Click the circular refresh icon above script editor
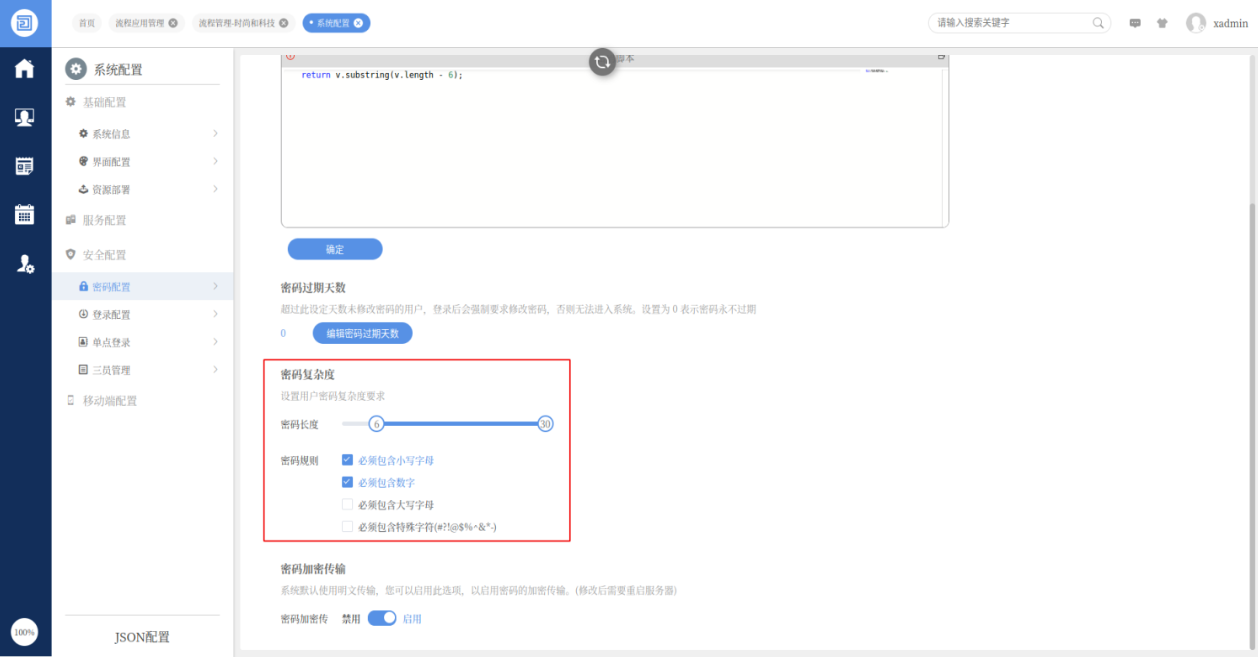This screenshot has width=1258, height=657. tap(602, 61)
